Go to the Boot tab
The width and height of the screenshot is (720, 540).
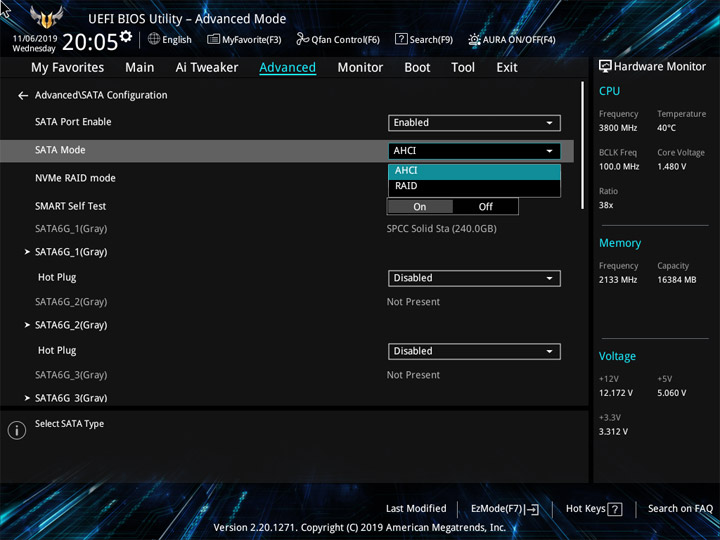417,68
